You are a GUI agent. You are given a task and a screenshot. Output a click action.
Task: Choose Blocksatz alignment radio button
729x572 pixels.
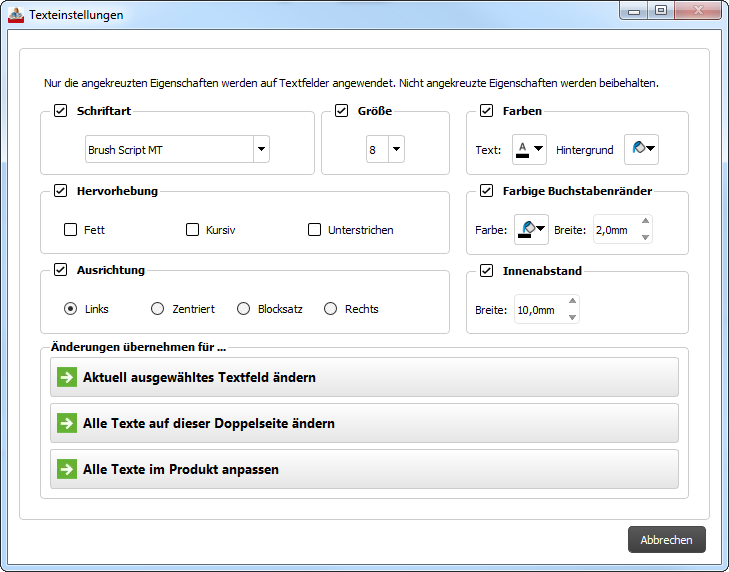coord(243,309)
